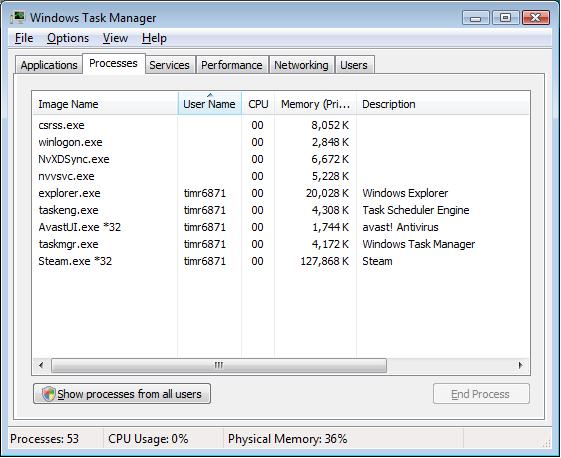Open the View menu
561x458 pixels.
pos(115,38)
